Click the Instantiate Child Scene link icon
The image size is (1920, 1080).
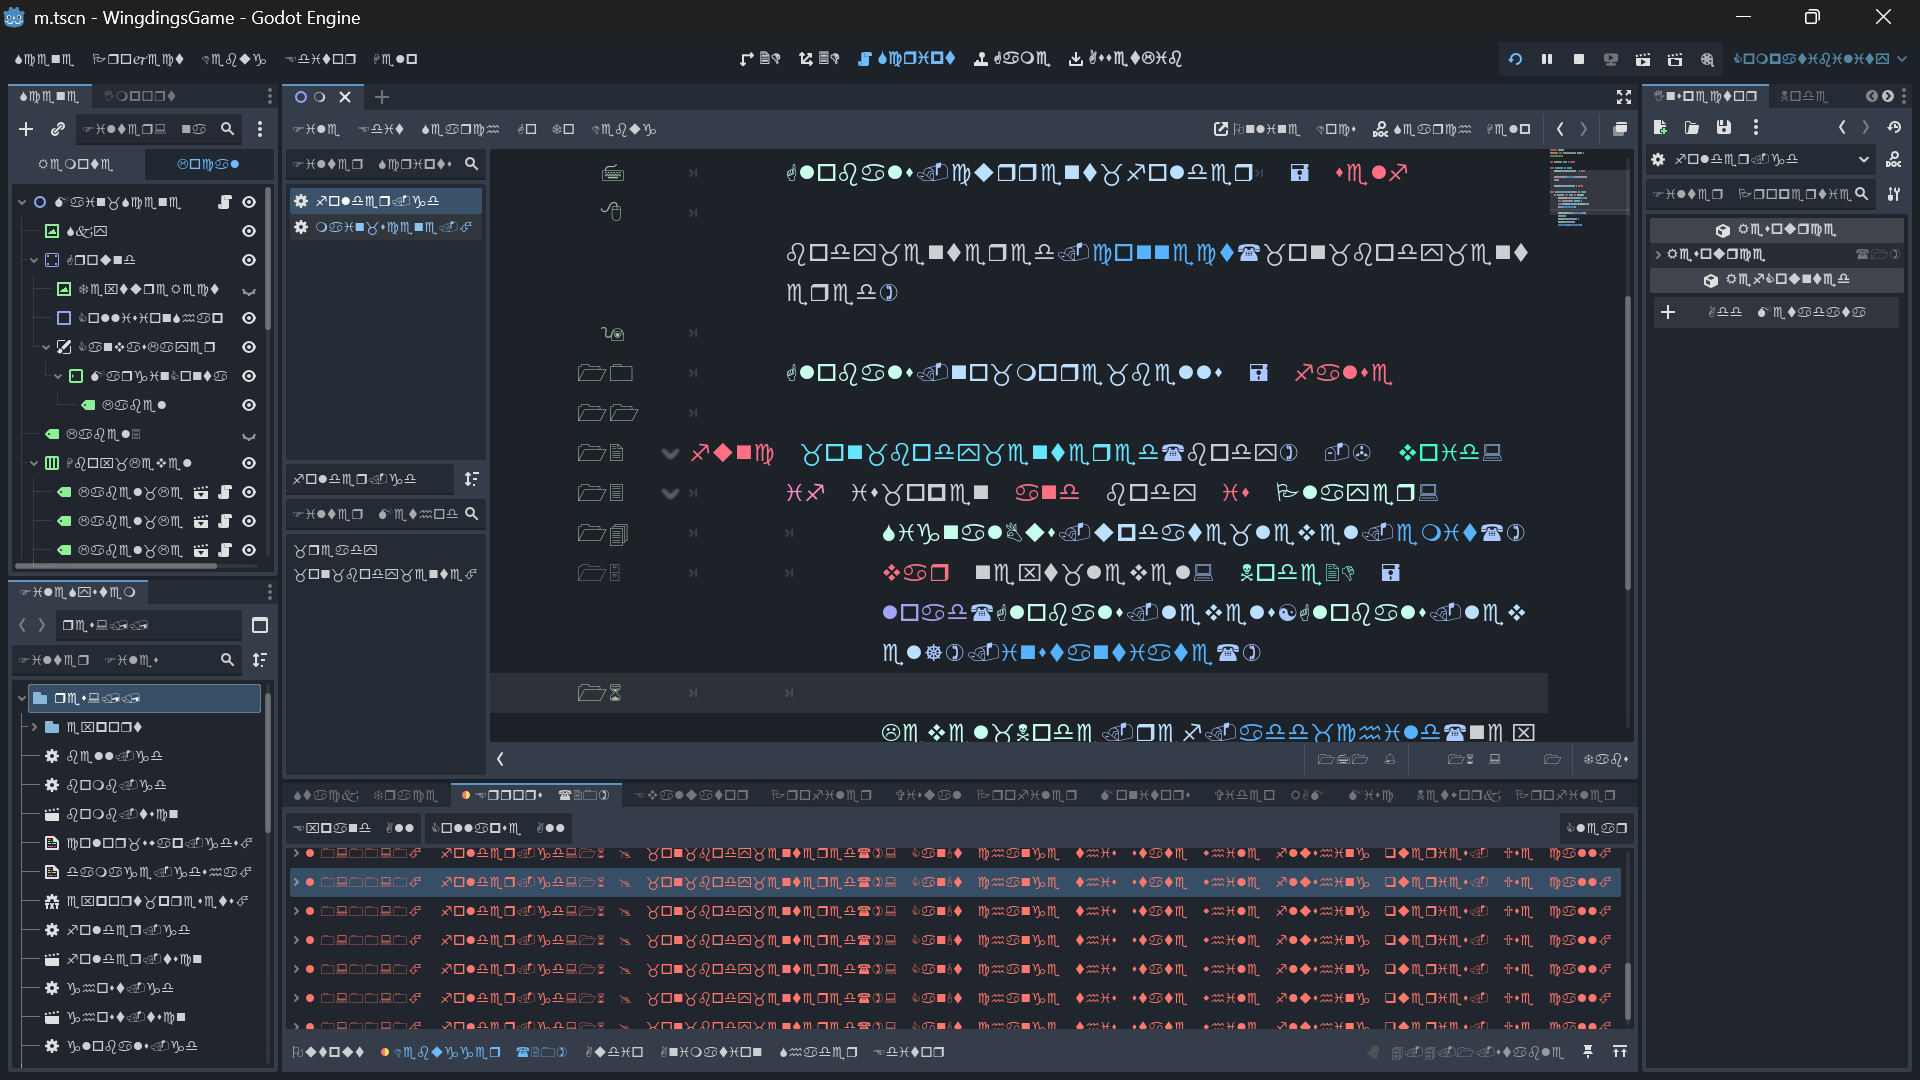(x=58, y=129)
